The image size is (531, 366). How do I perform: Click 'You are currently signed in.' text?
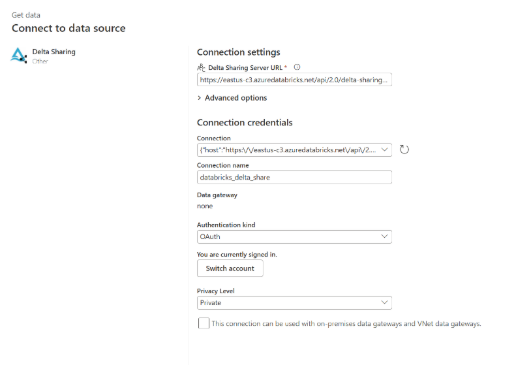click(237, 254)
